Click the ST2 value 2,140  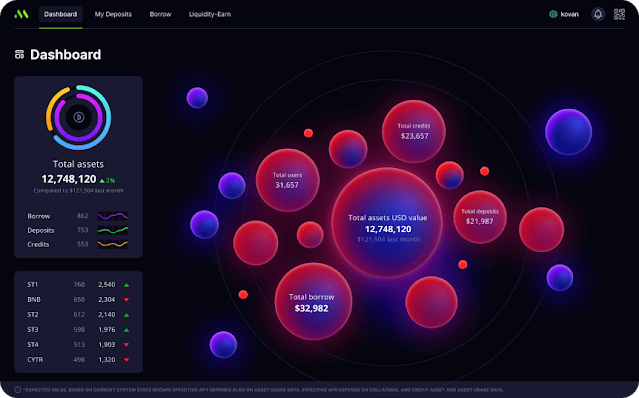pos(107,315)
